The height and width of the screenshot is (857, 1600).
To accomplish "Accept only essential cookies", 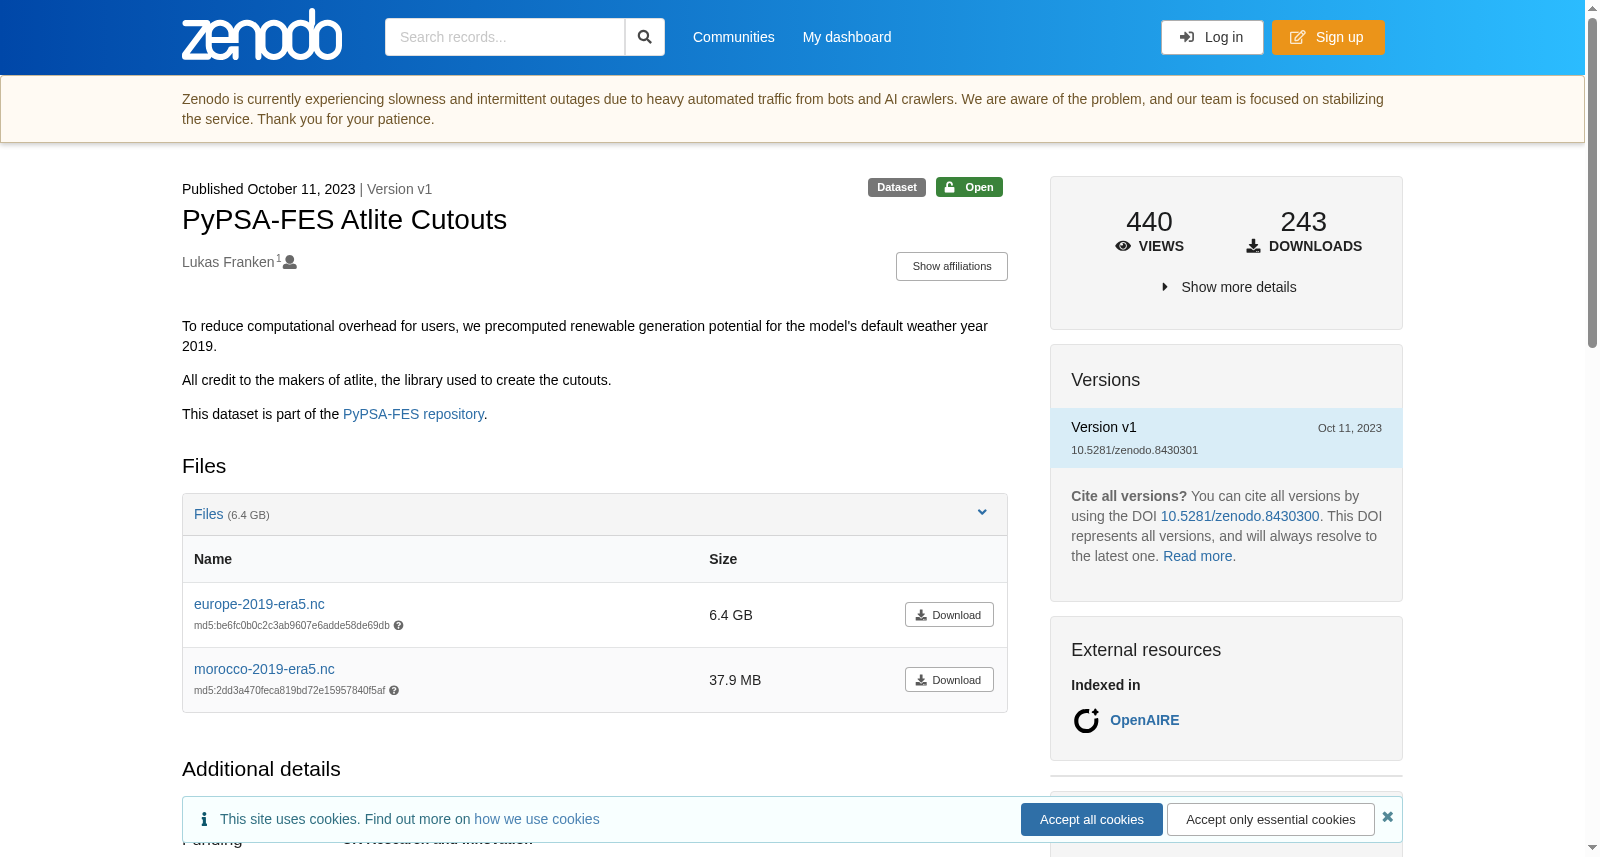I will 1271,820.
